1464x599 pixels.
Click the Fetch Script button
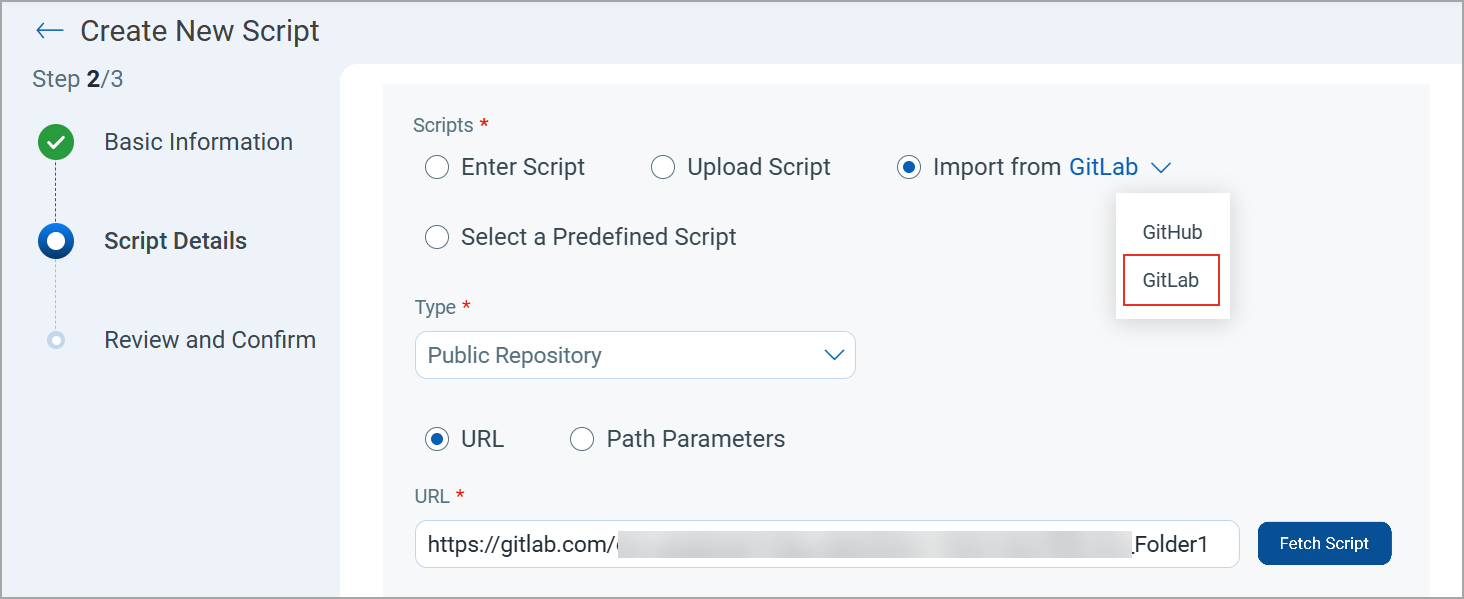tap(1324, 543)
